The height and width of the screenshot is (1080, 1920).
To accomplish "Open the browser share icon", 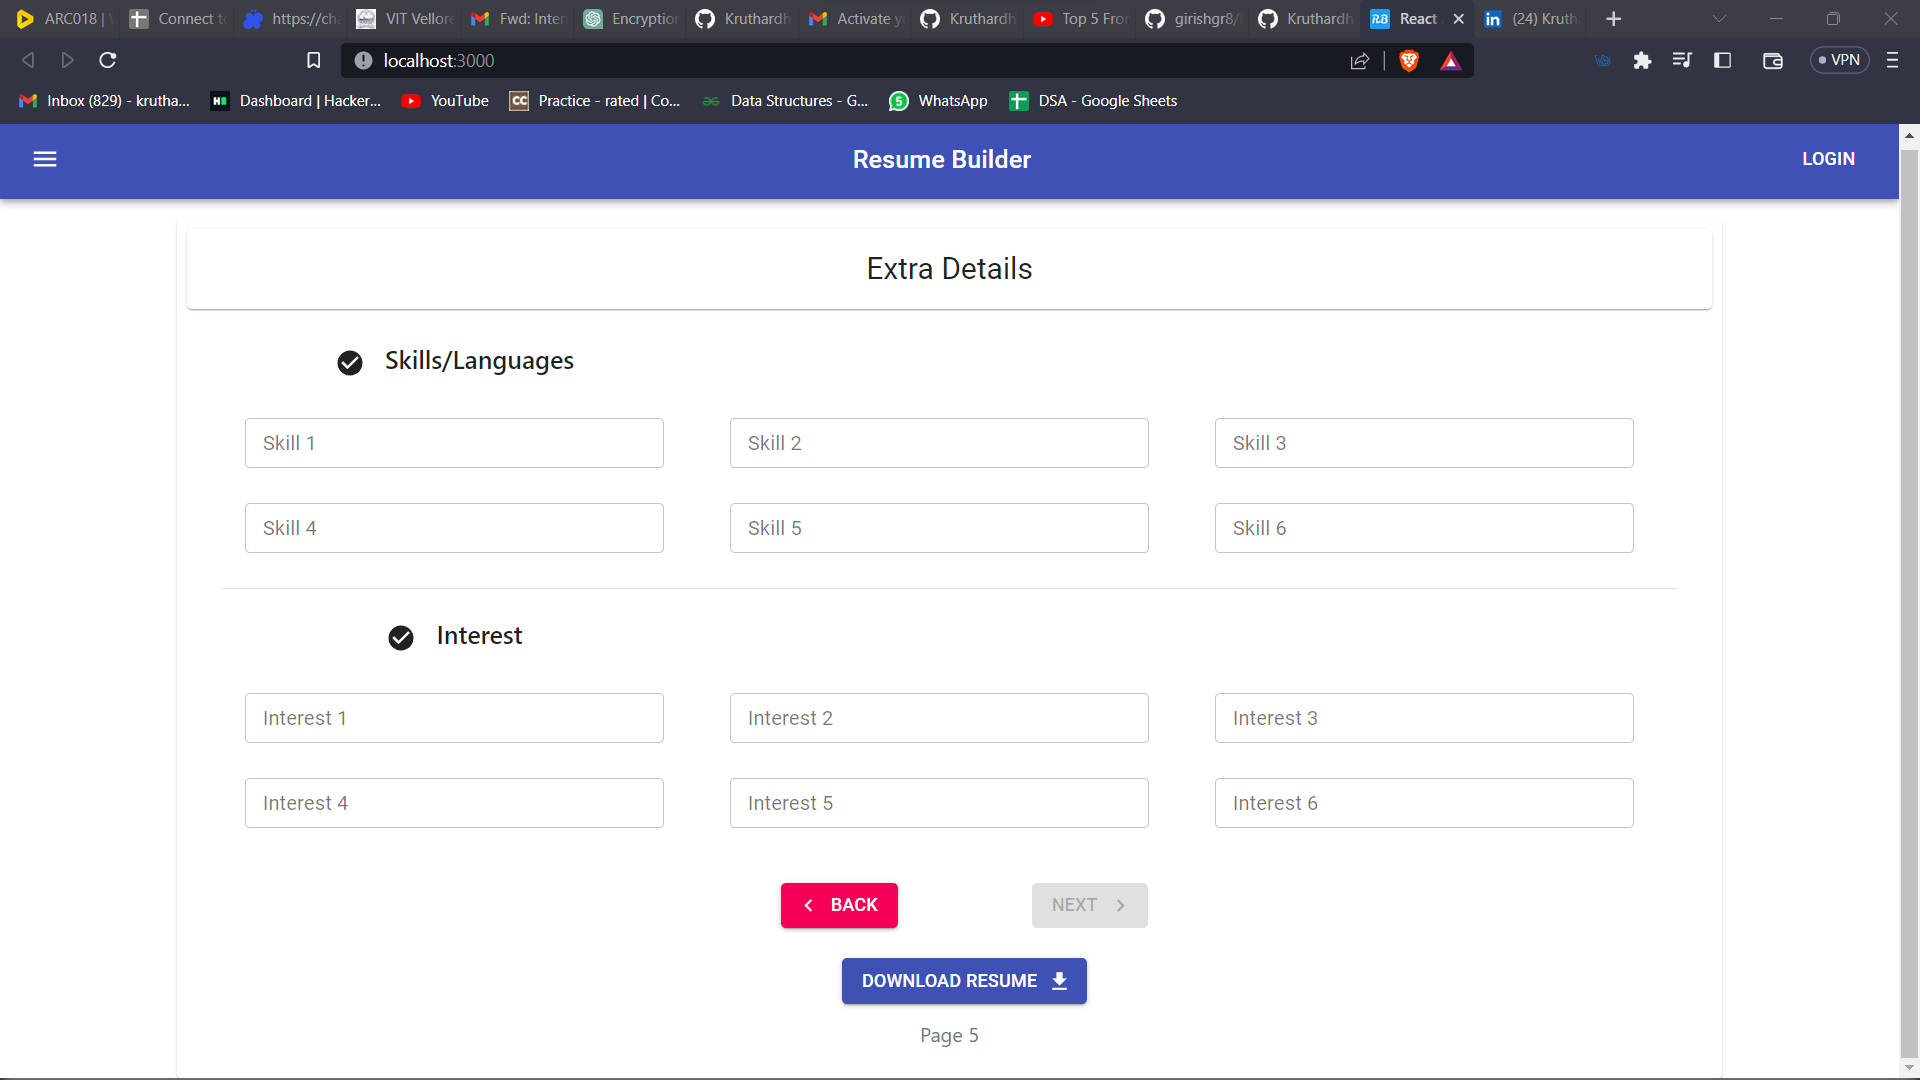I will 1359,61.
